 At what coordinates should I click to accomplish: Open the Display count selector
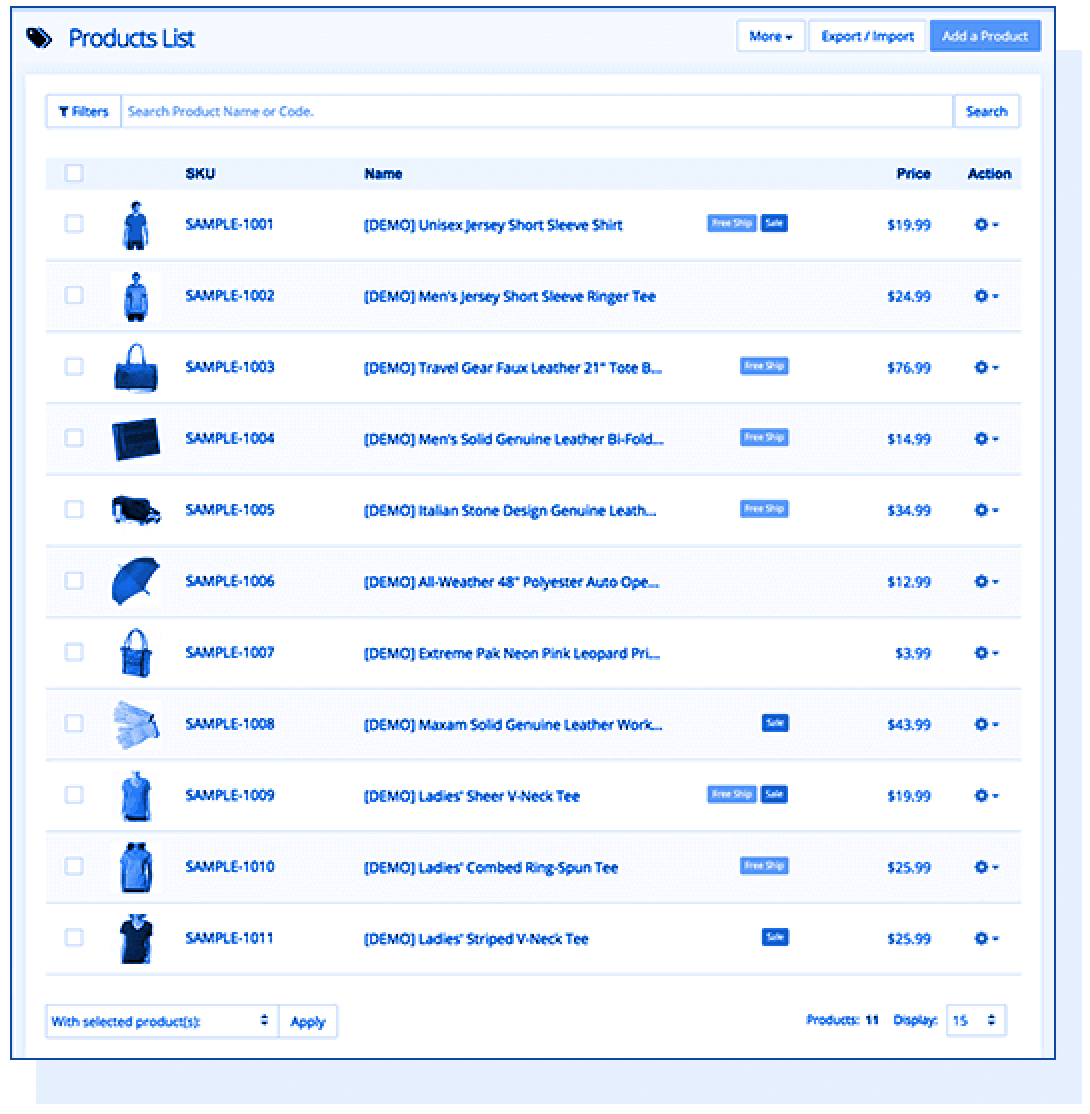point(976,1021)
